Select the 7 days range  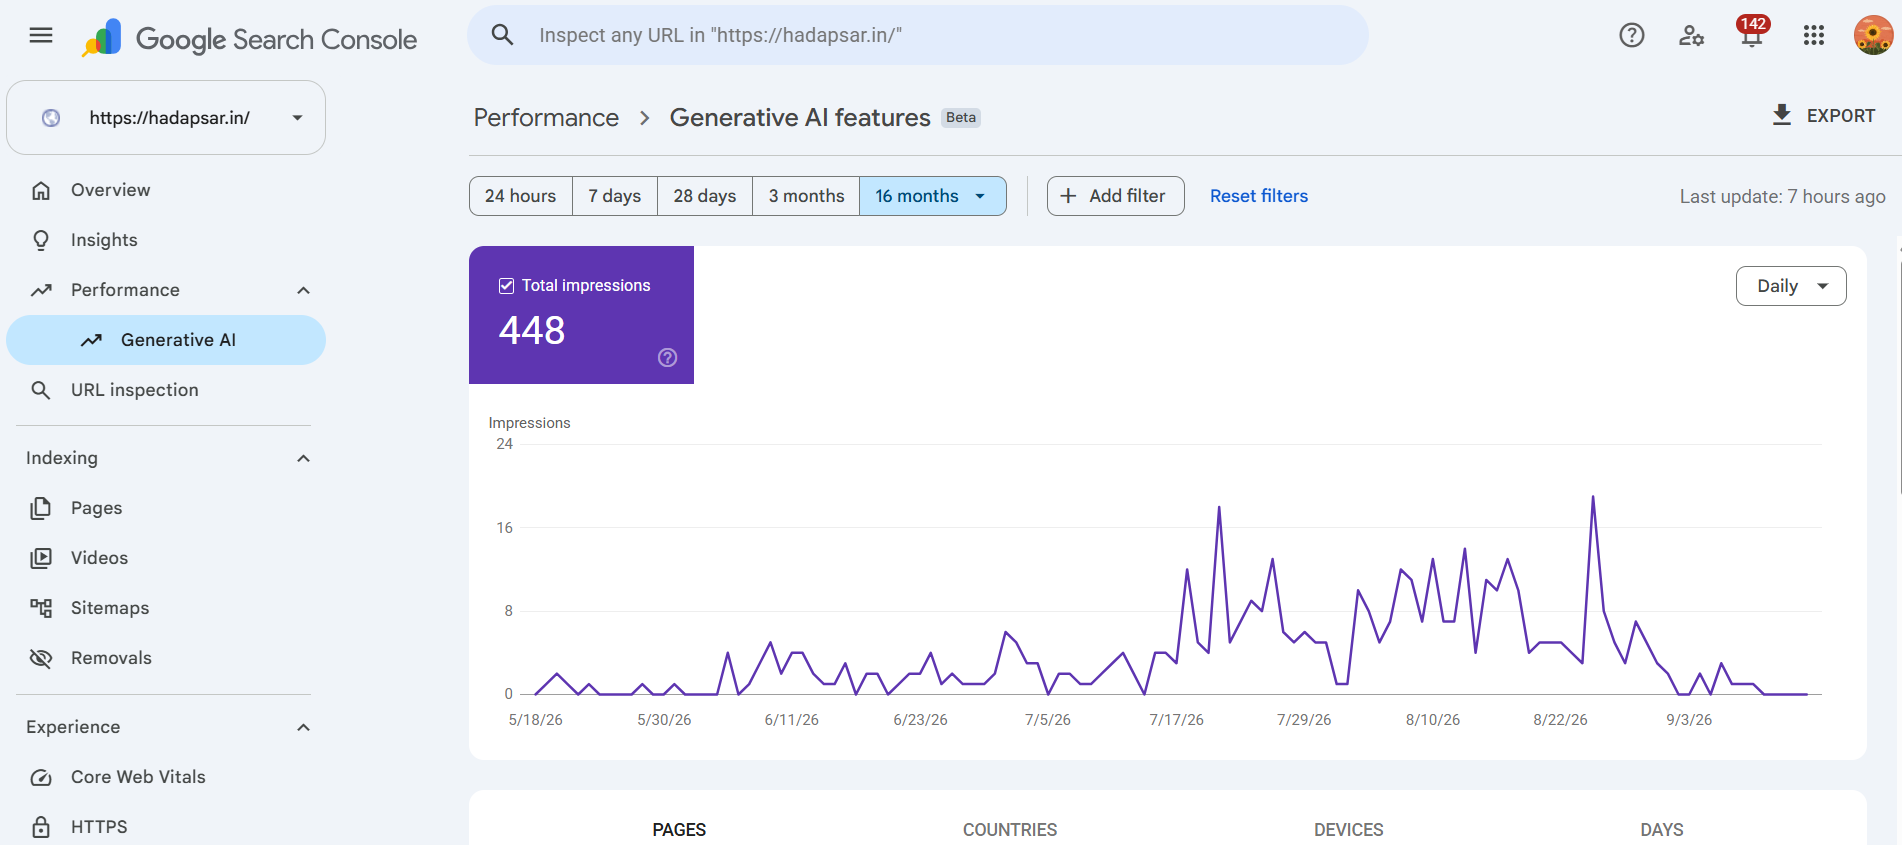(x=615, y=196)
